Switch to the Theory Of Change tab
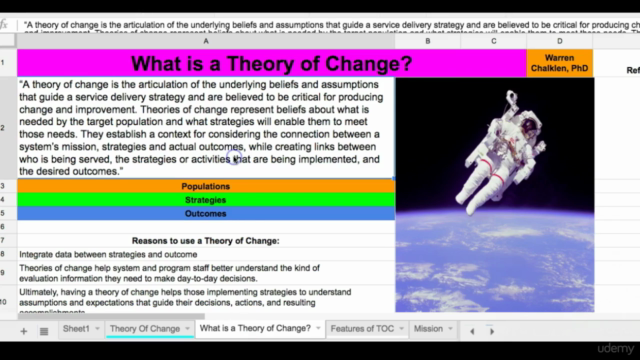This screenshot has width=640, height=360. click(x=145, y=329)
